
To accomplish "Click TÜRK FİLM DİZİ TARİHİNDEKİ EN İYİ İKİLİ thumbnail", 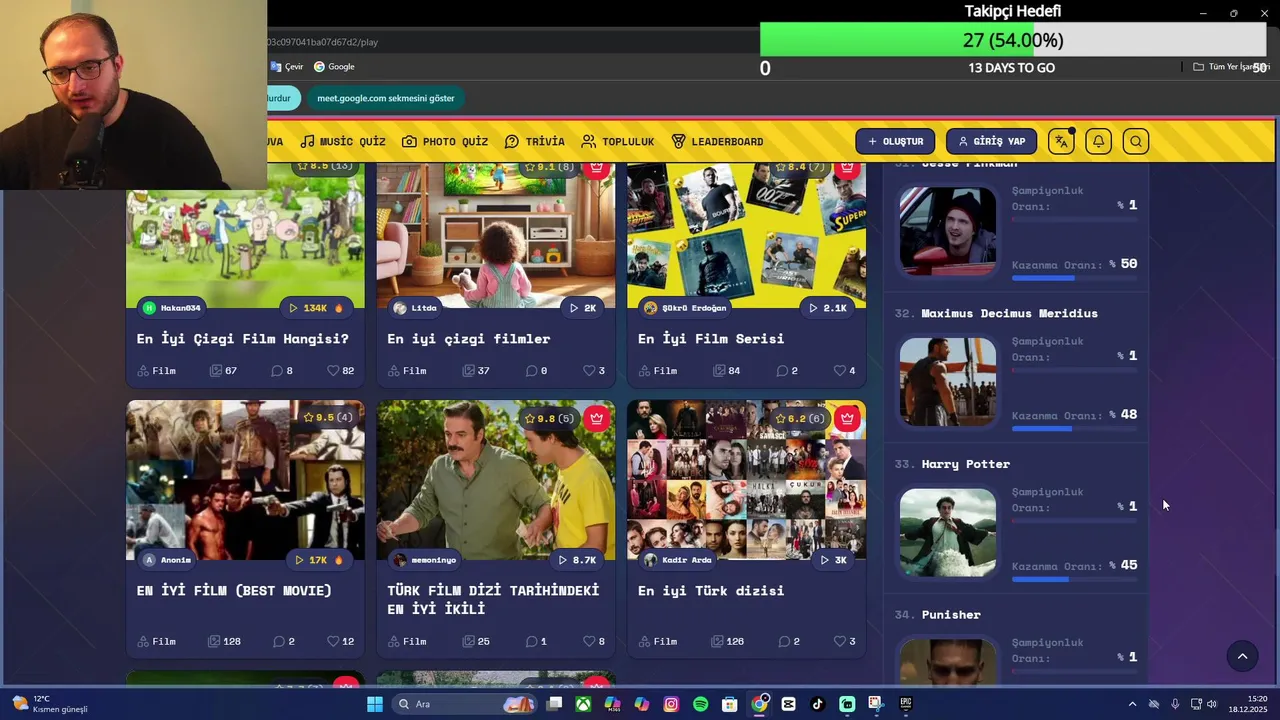I will (496, 480).
